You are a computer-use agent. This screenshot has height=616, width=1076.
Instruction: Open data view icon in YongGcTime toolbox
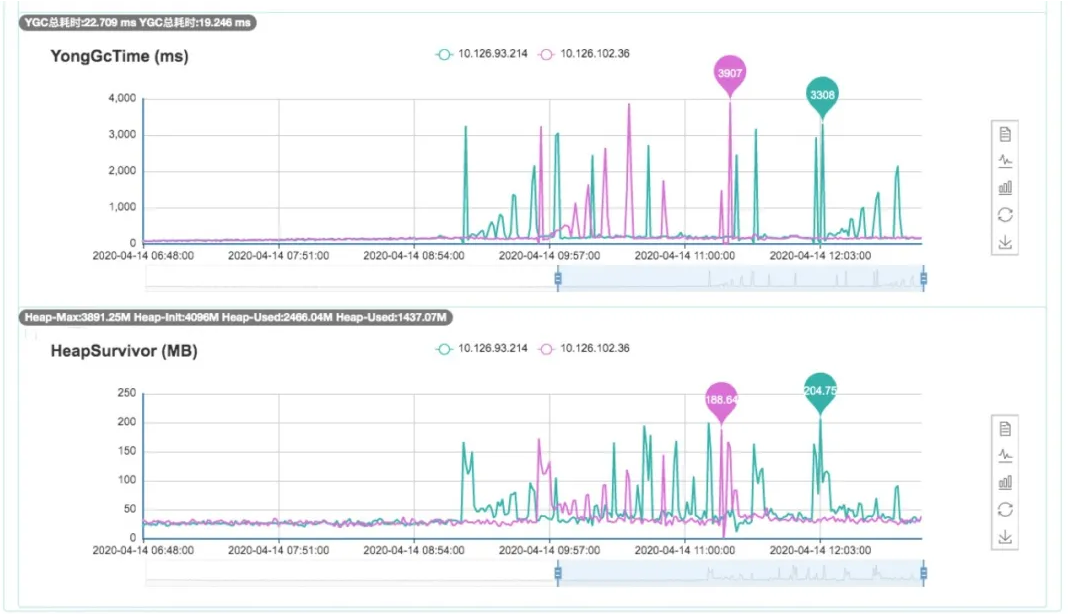click(1005, 134)
